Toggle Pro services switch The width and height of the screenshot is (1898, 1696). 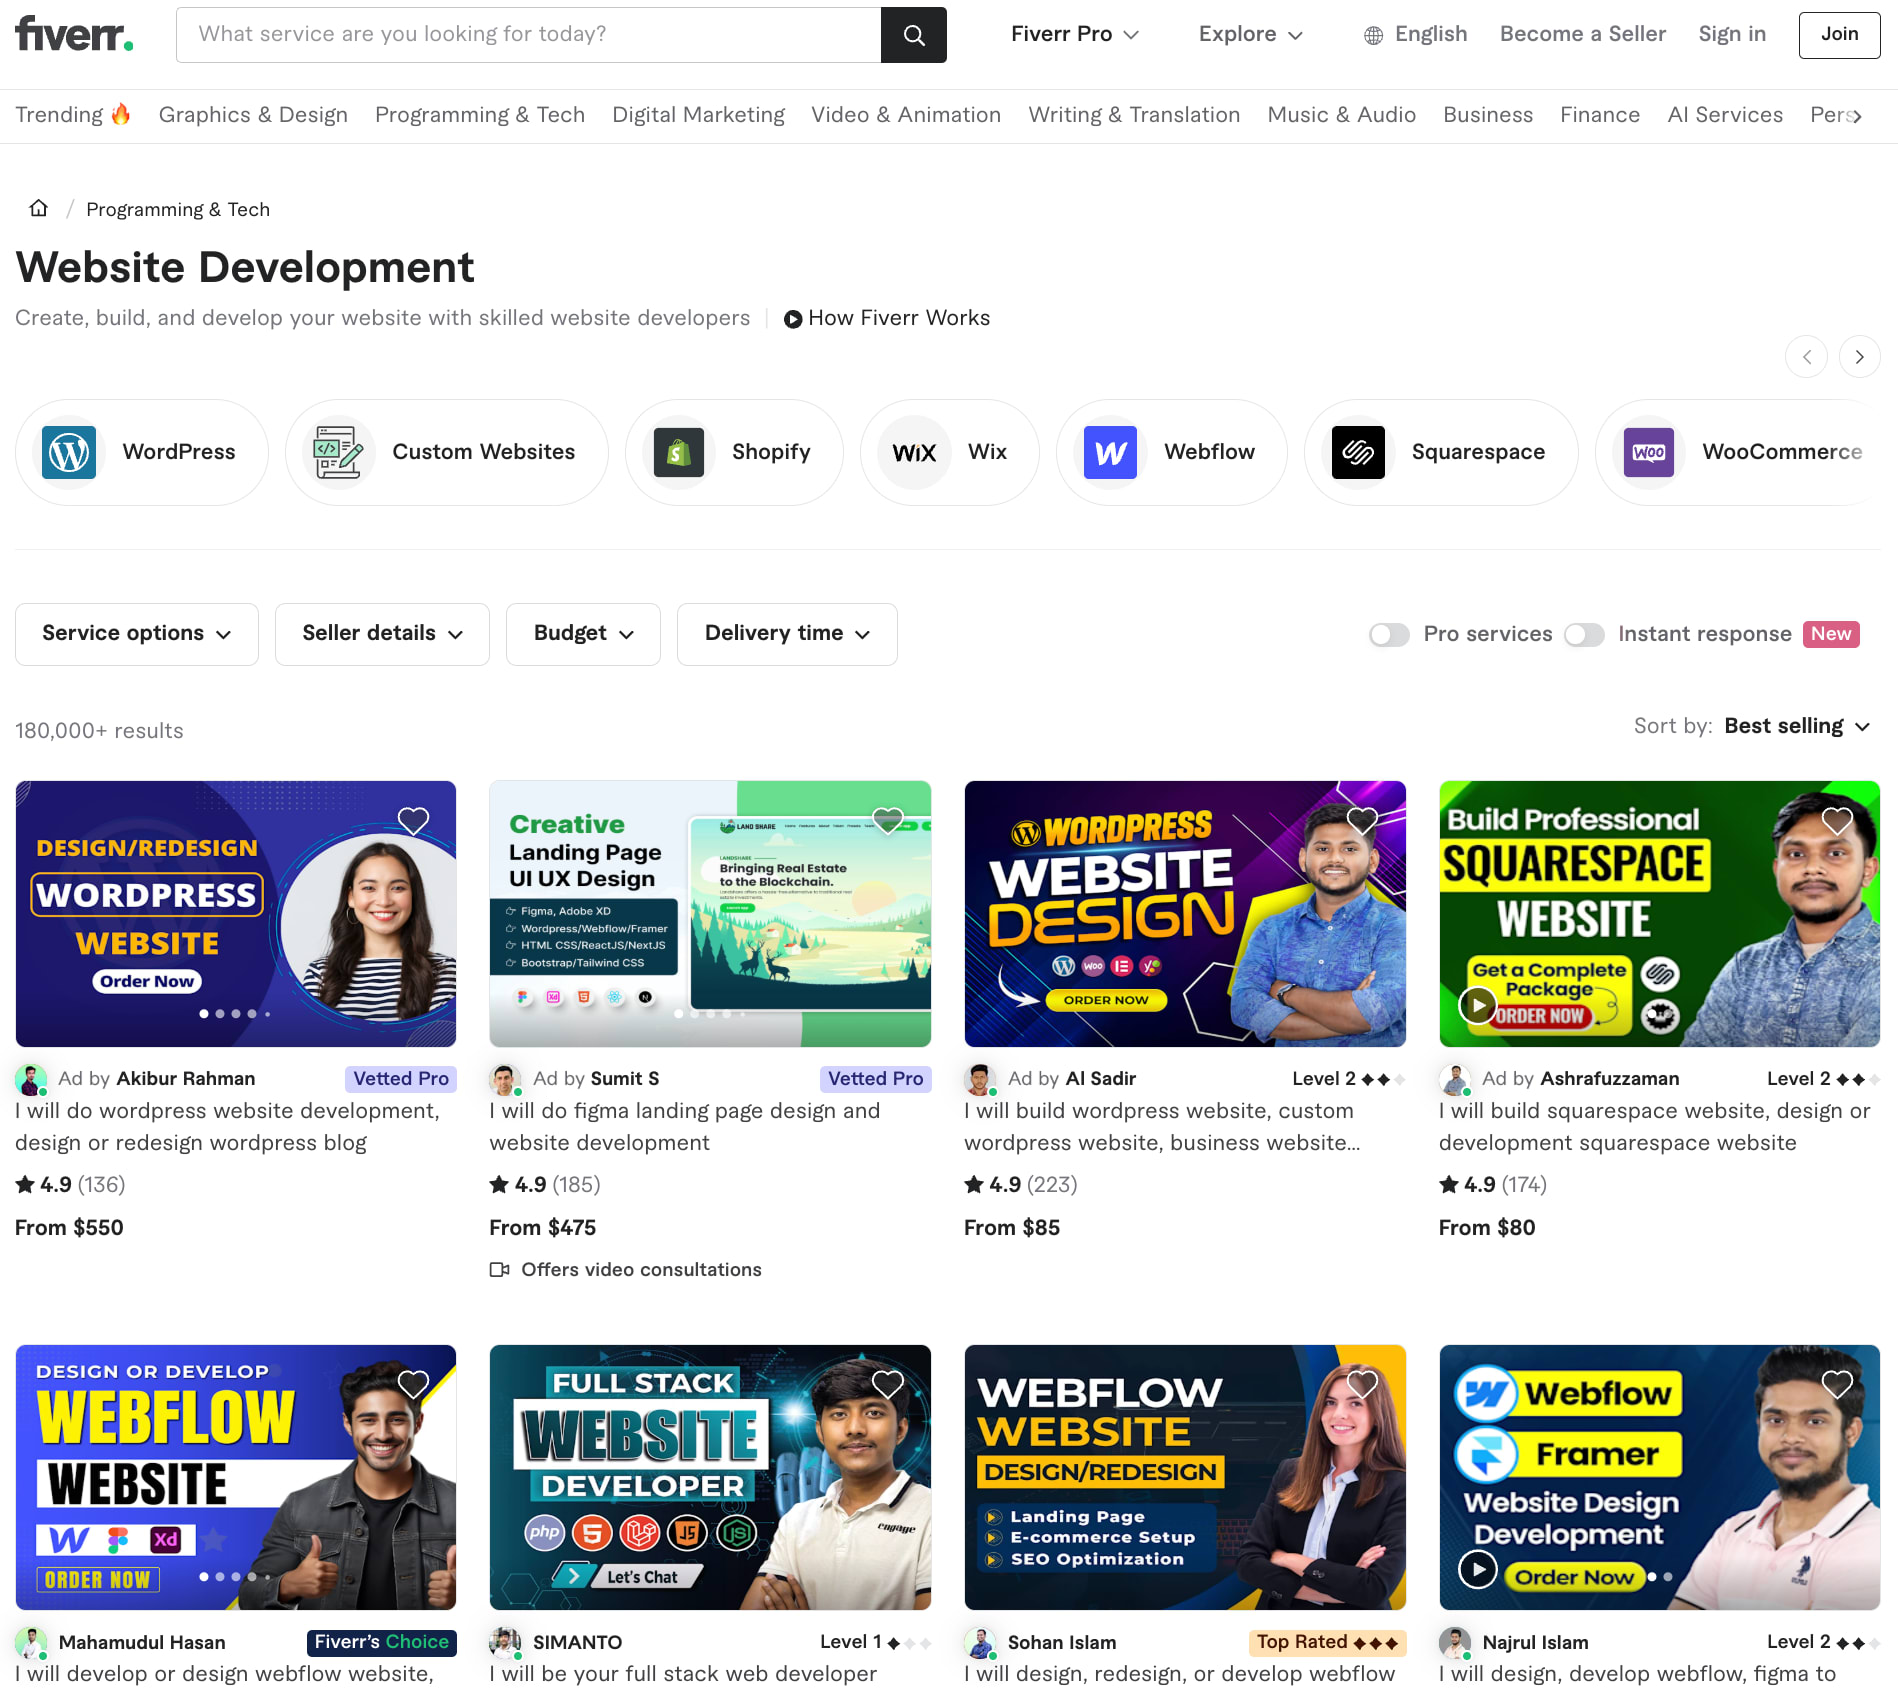coord(1389,634)
